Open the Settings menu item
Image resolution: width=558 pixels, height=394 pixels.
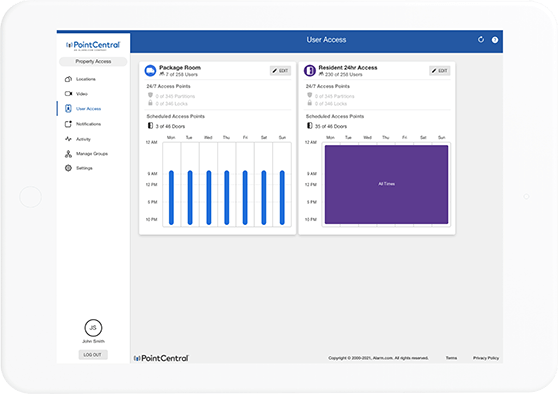click(84, 168)
